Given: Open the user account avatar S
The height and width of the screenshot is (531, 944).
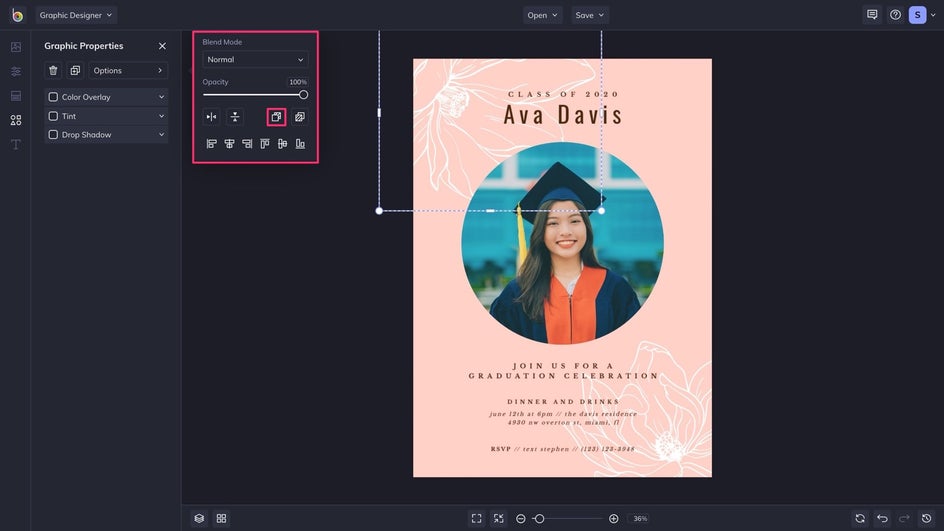Looking at the screenshot, I should tap(918, 15).
